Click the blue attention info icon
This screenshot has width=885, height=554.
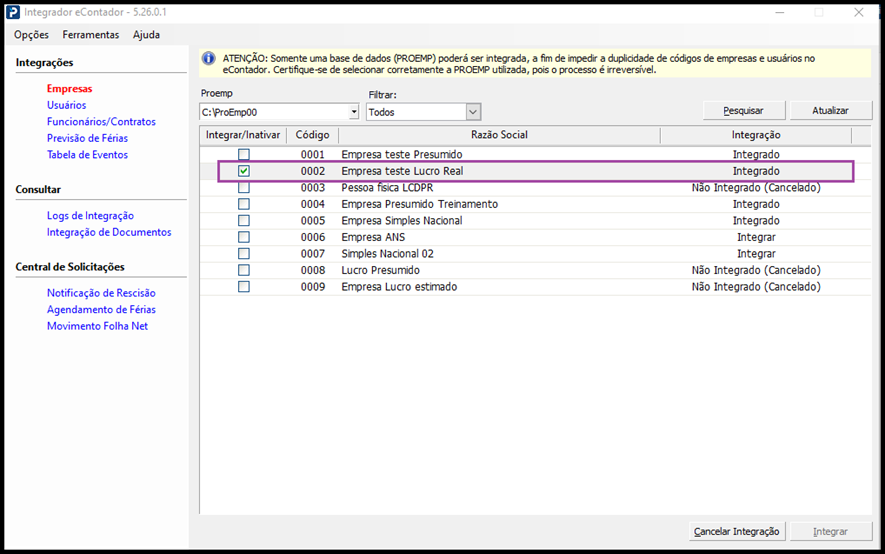(209, 59)
